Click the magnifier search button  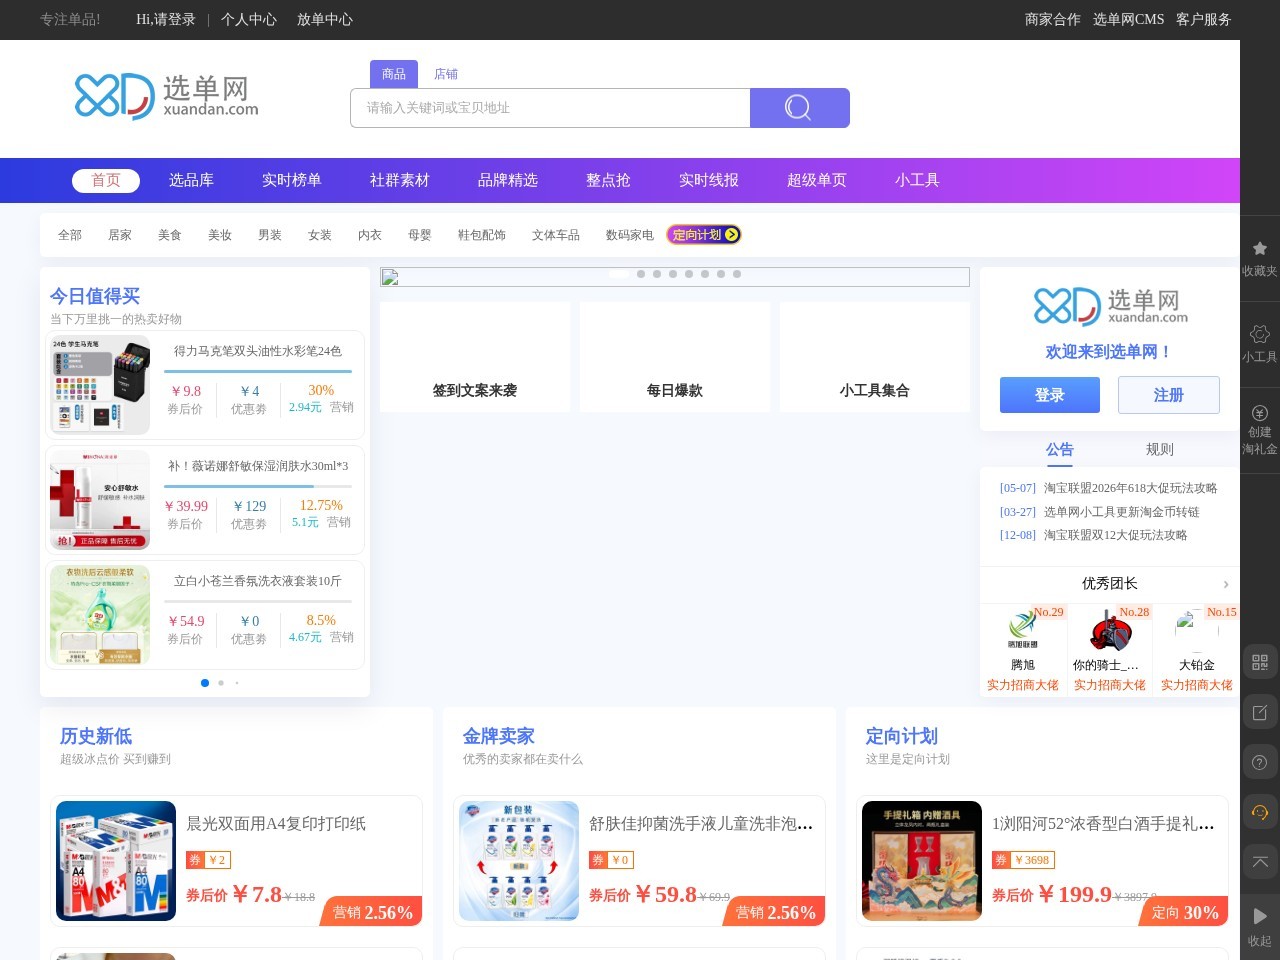[x=799, y=108]
